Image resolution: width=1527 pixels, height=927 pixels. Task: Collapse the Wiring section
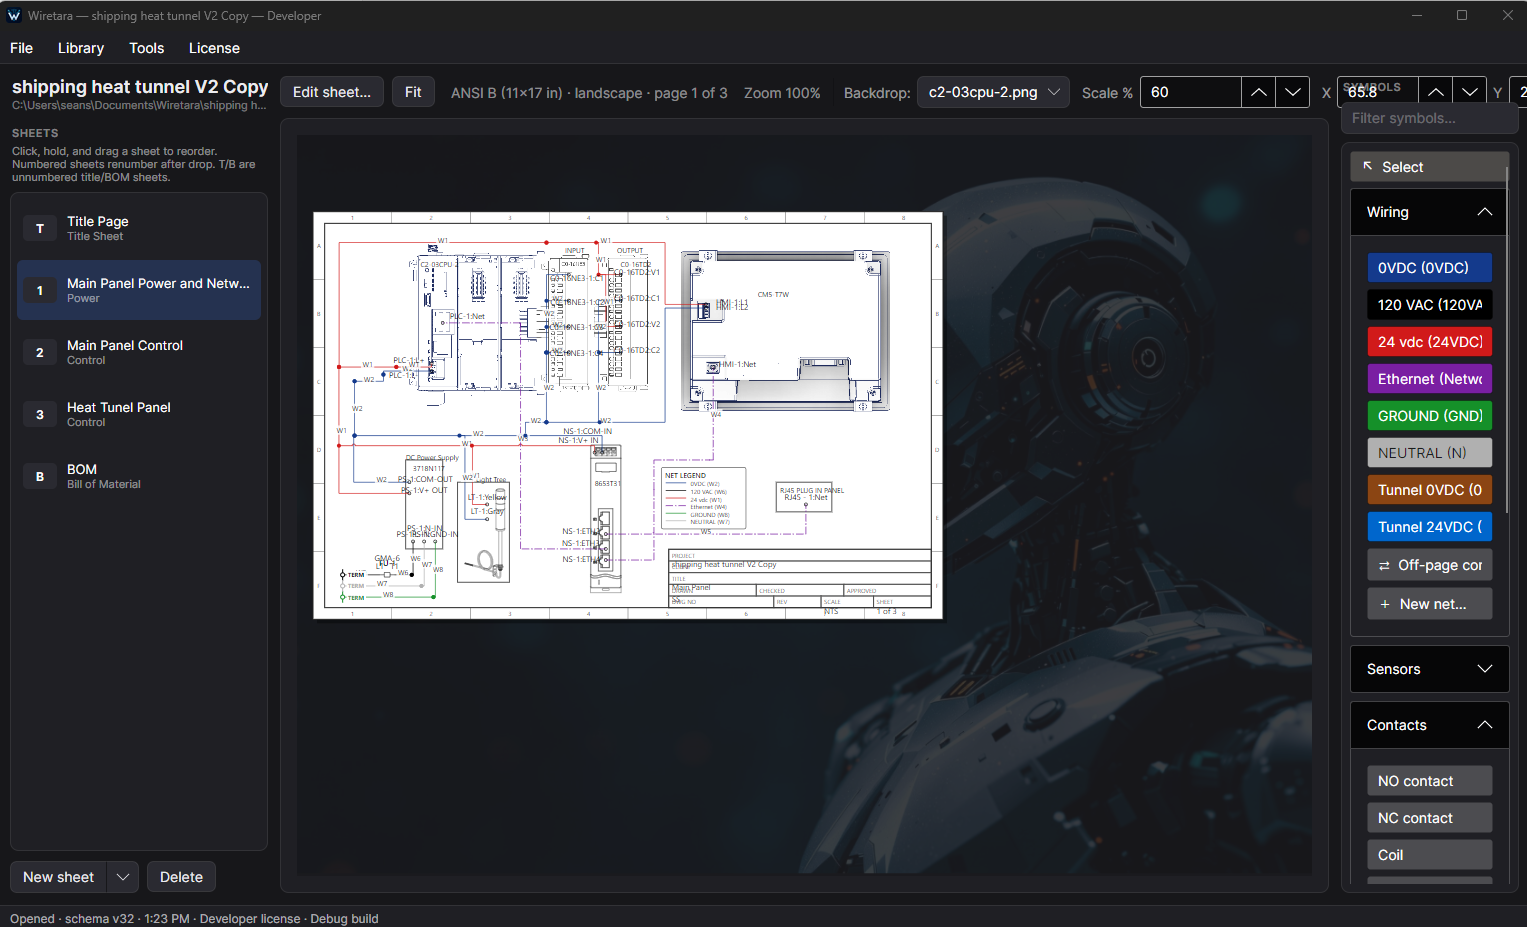1428,212
